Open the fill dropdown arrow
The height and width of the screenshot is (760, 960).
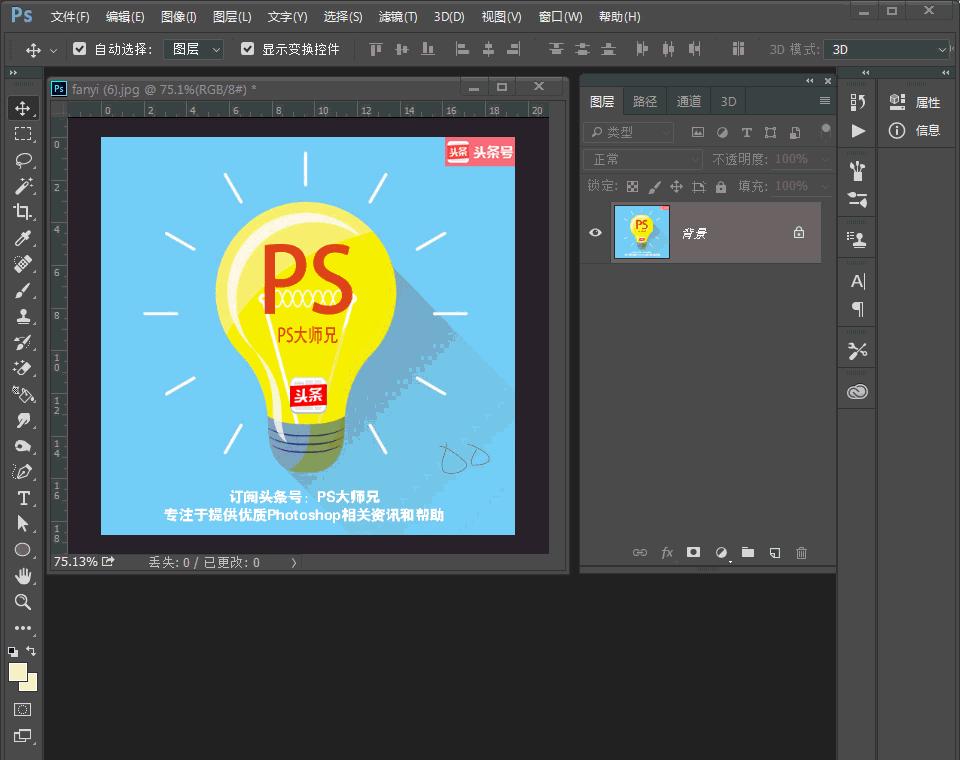coord(825,186)
